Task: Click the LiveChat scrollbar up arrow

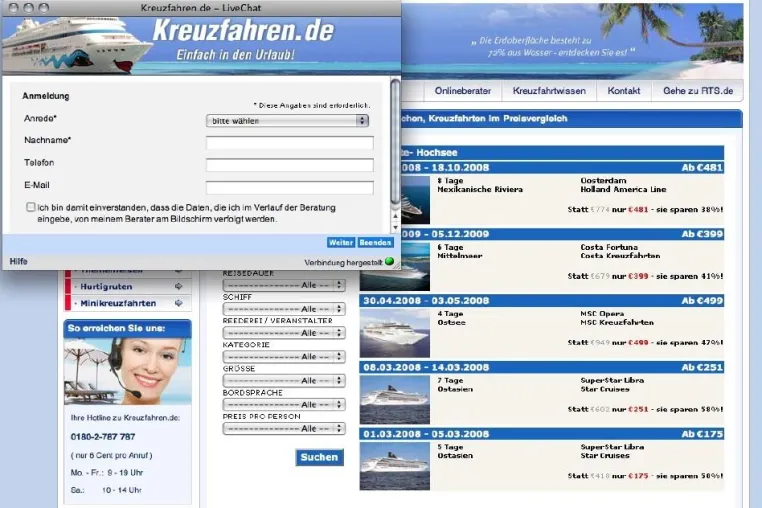Action: [395, 215]
